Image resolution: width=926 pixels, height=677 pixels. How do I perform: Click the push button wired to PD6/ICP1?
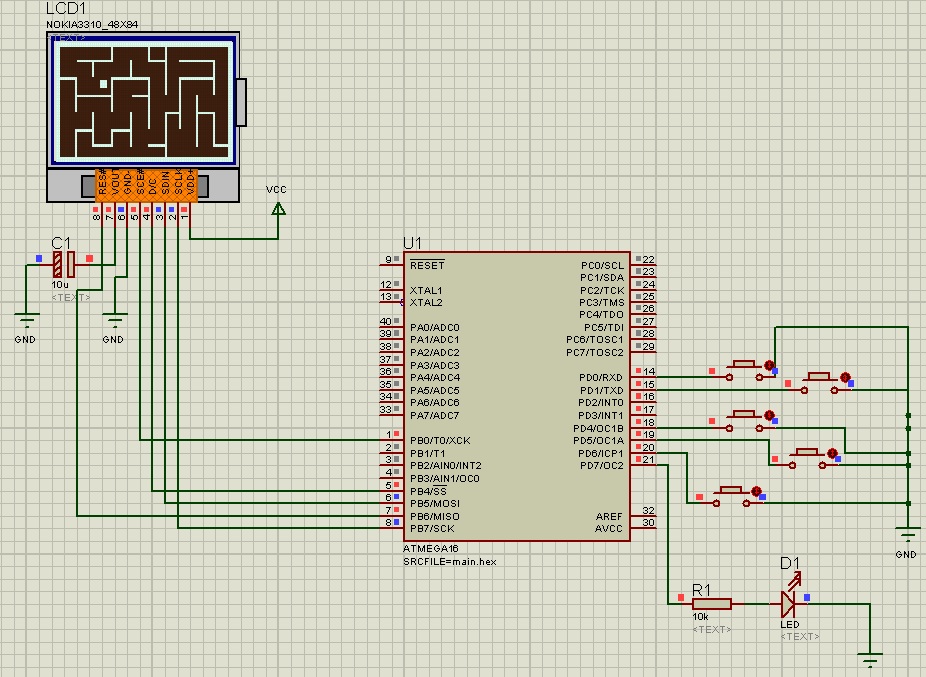732,497
